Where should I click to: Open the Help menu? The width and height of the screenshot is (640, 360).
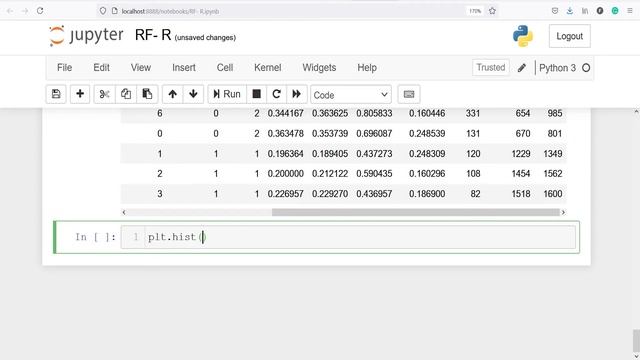tap(367, 68)
